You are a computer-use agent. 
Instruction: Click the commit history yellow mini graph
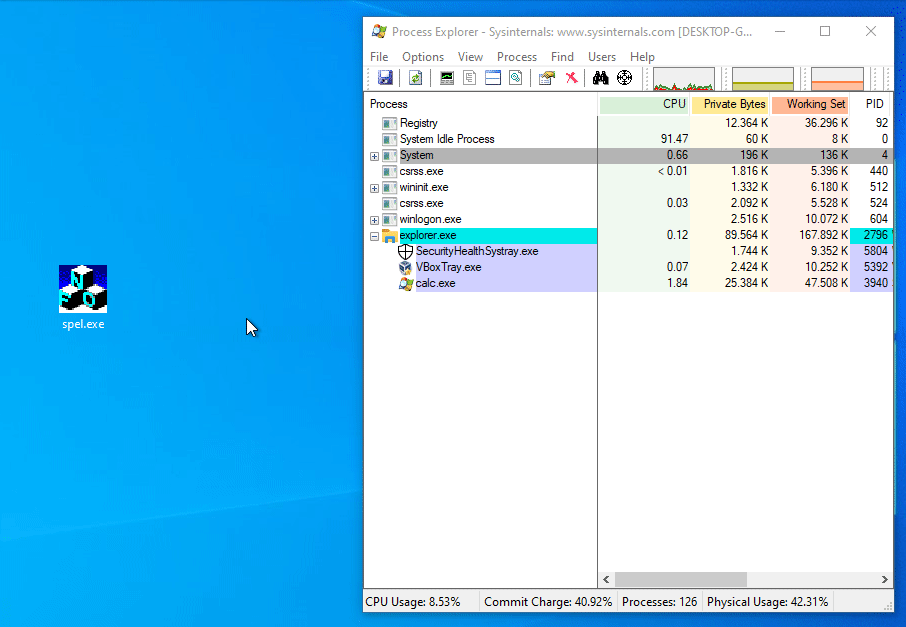763,79
